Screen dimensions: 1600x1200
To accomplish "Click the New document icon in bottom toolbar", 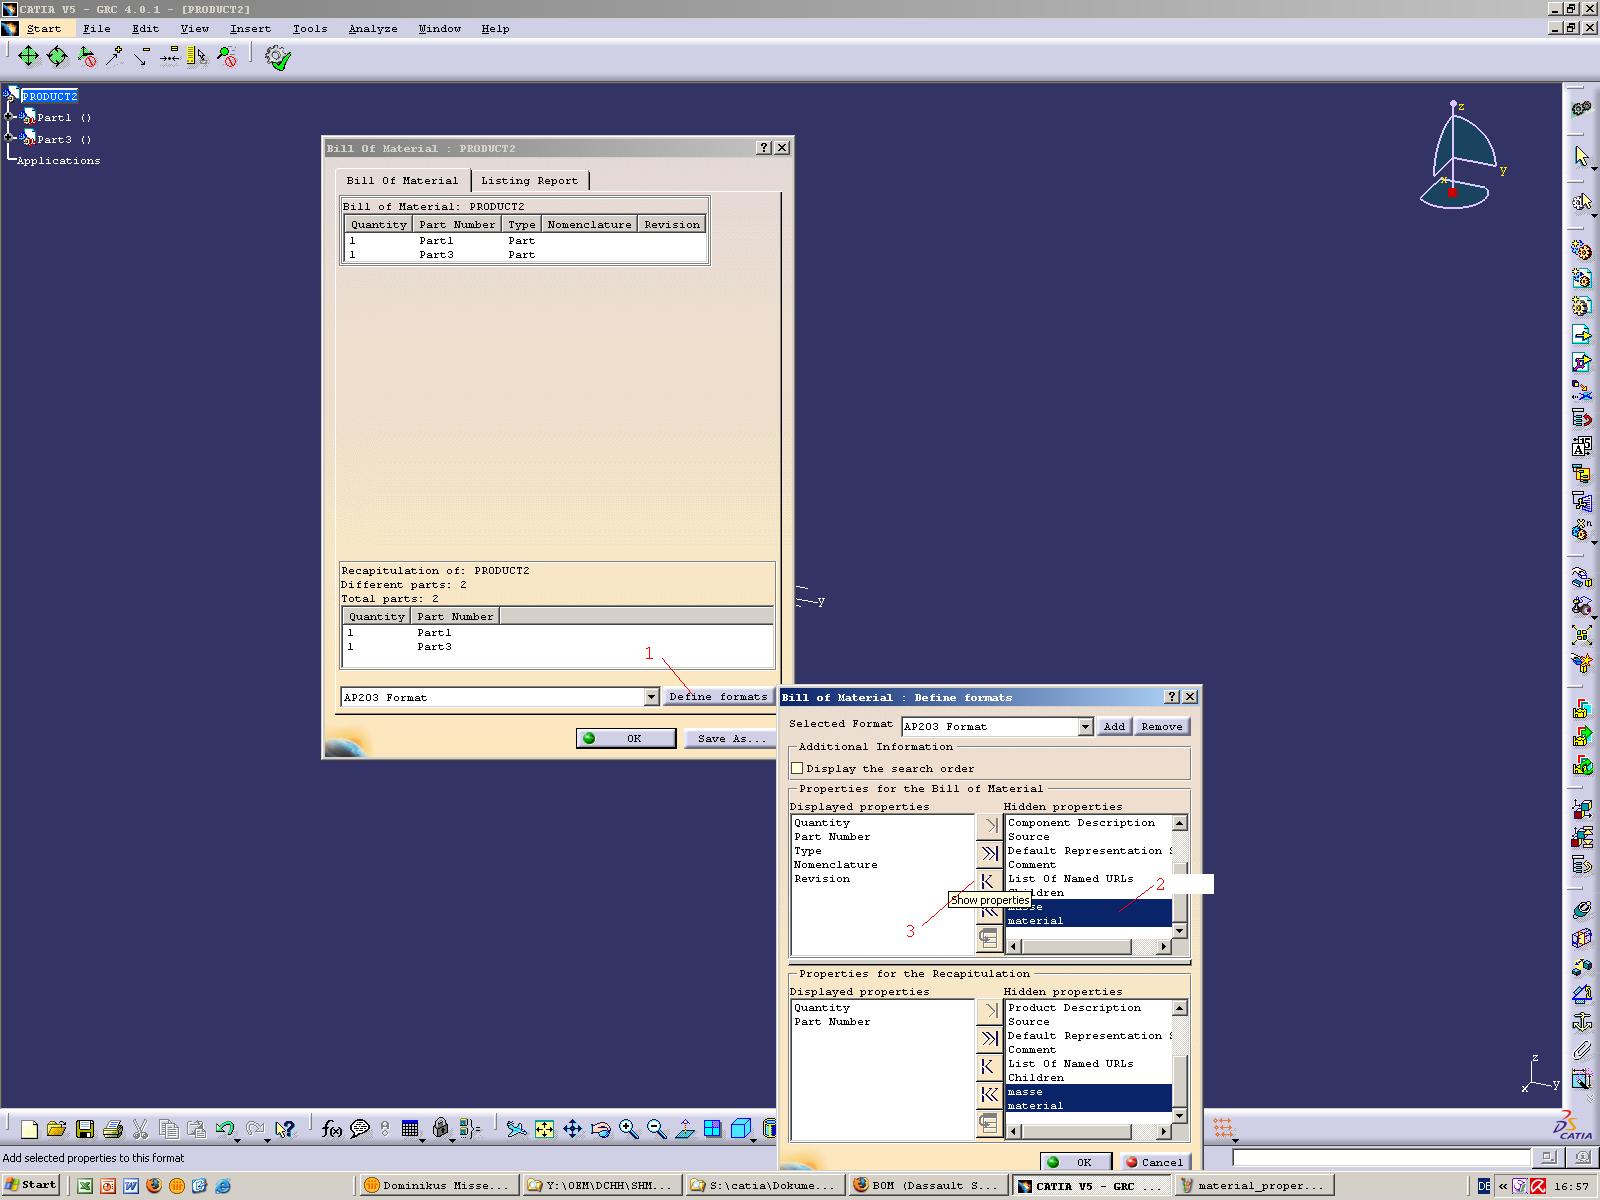I will [x=29, y=1129].
